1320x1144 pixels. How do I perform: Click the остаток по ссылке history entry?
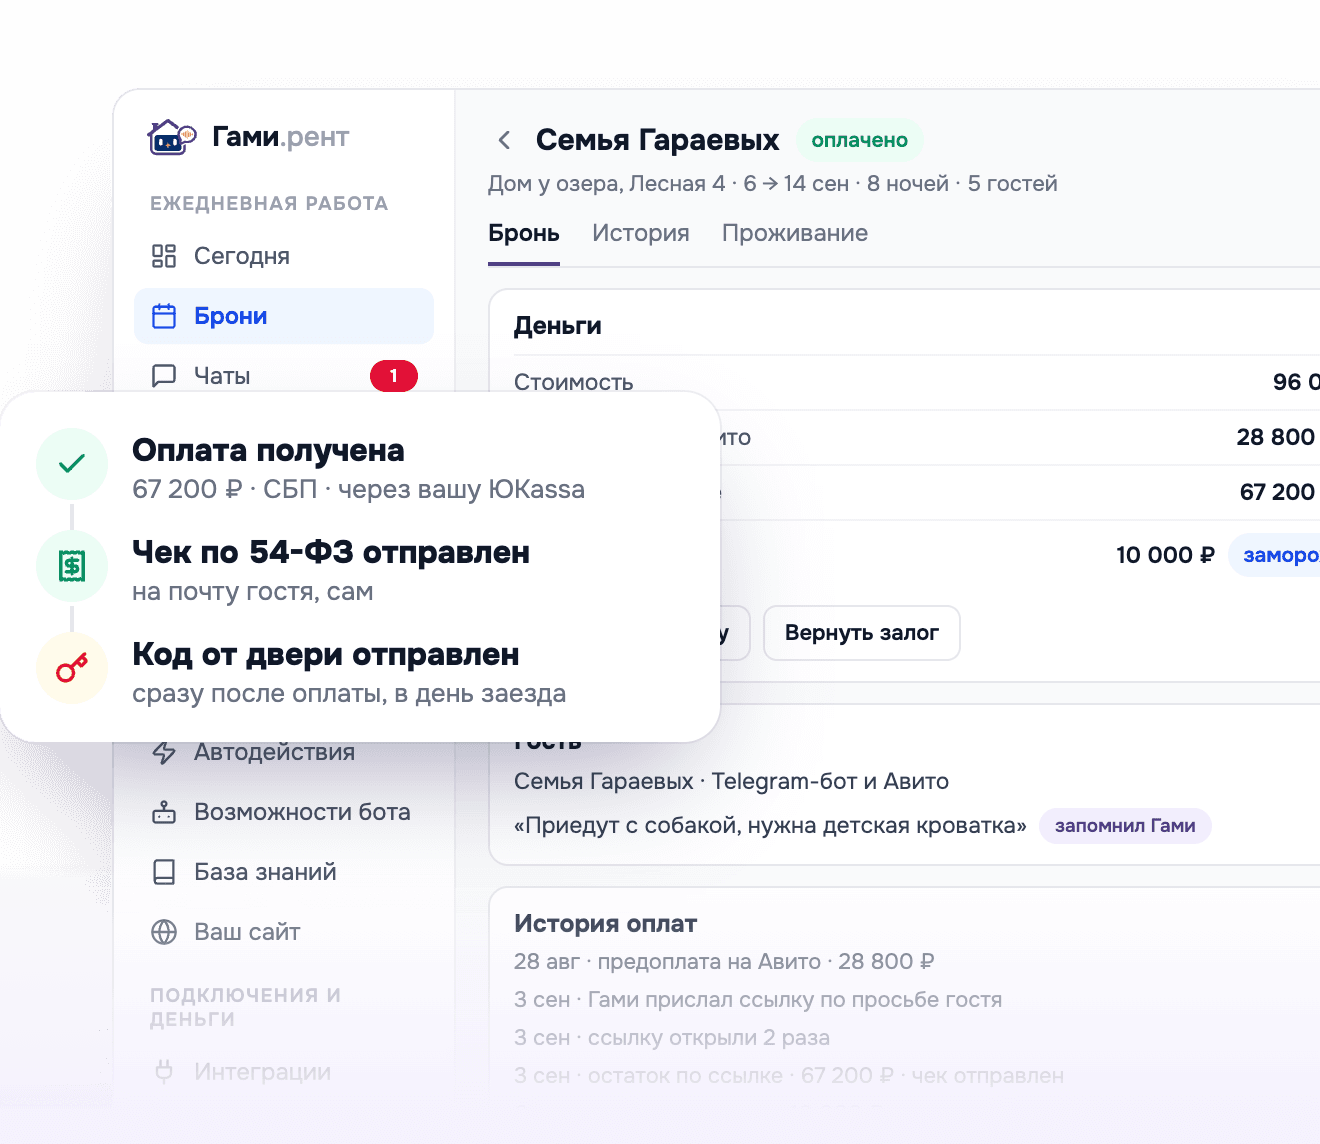click(789, 1075)
